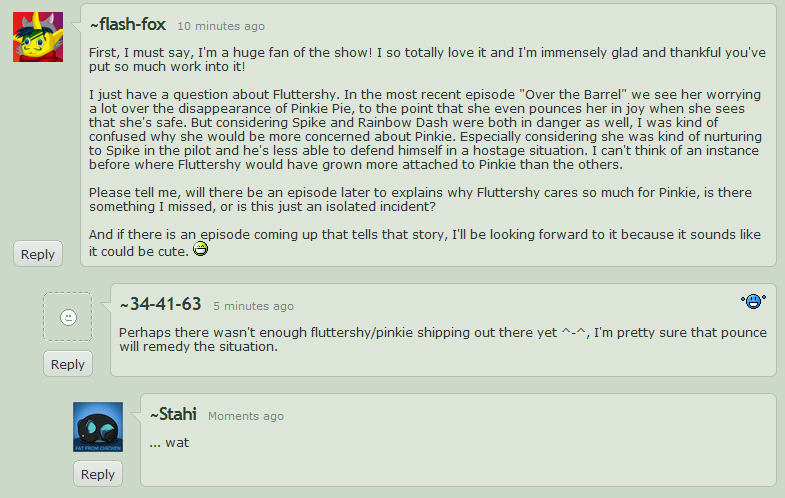Click the "10 minutes ago" timestamp
This screenshot has height=498, width=785.
coord(221,26)
